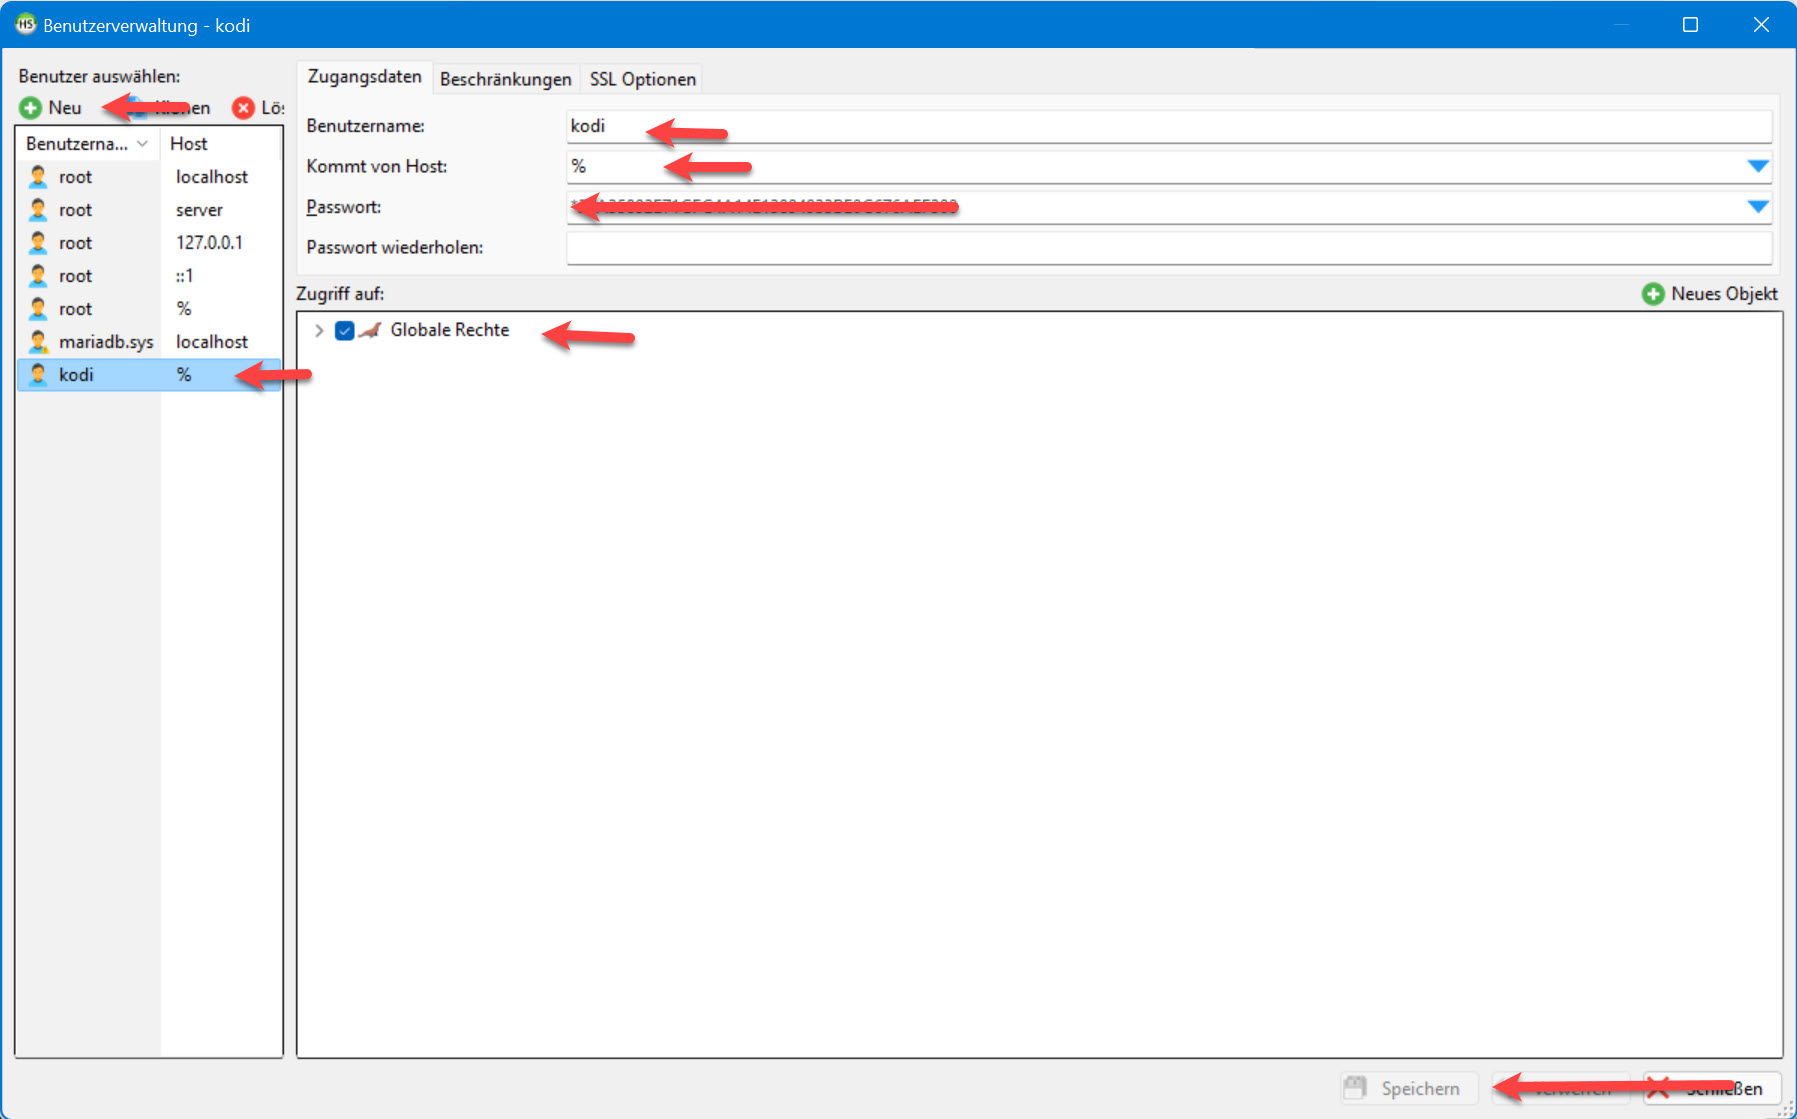This screenshot has width=1797, height=1119.
Task: Select the mariadb.sys user name
Action: 106,342
